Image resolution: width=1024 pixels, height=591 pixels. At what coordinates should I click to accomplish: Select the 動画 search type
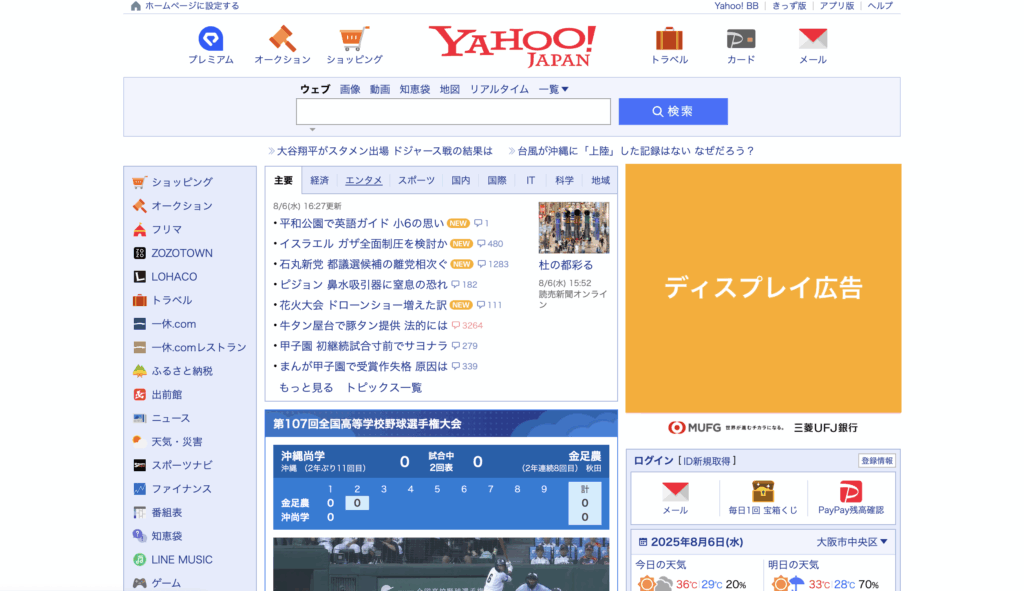click(379, 89)
